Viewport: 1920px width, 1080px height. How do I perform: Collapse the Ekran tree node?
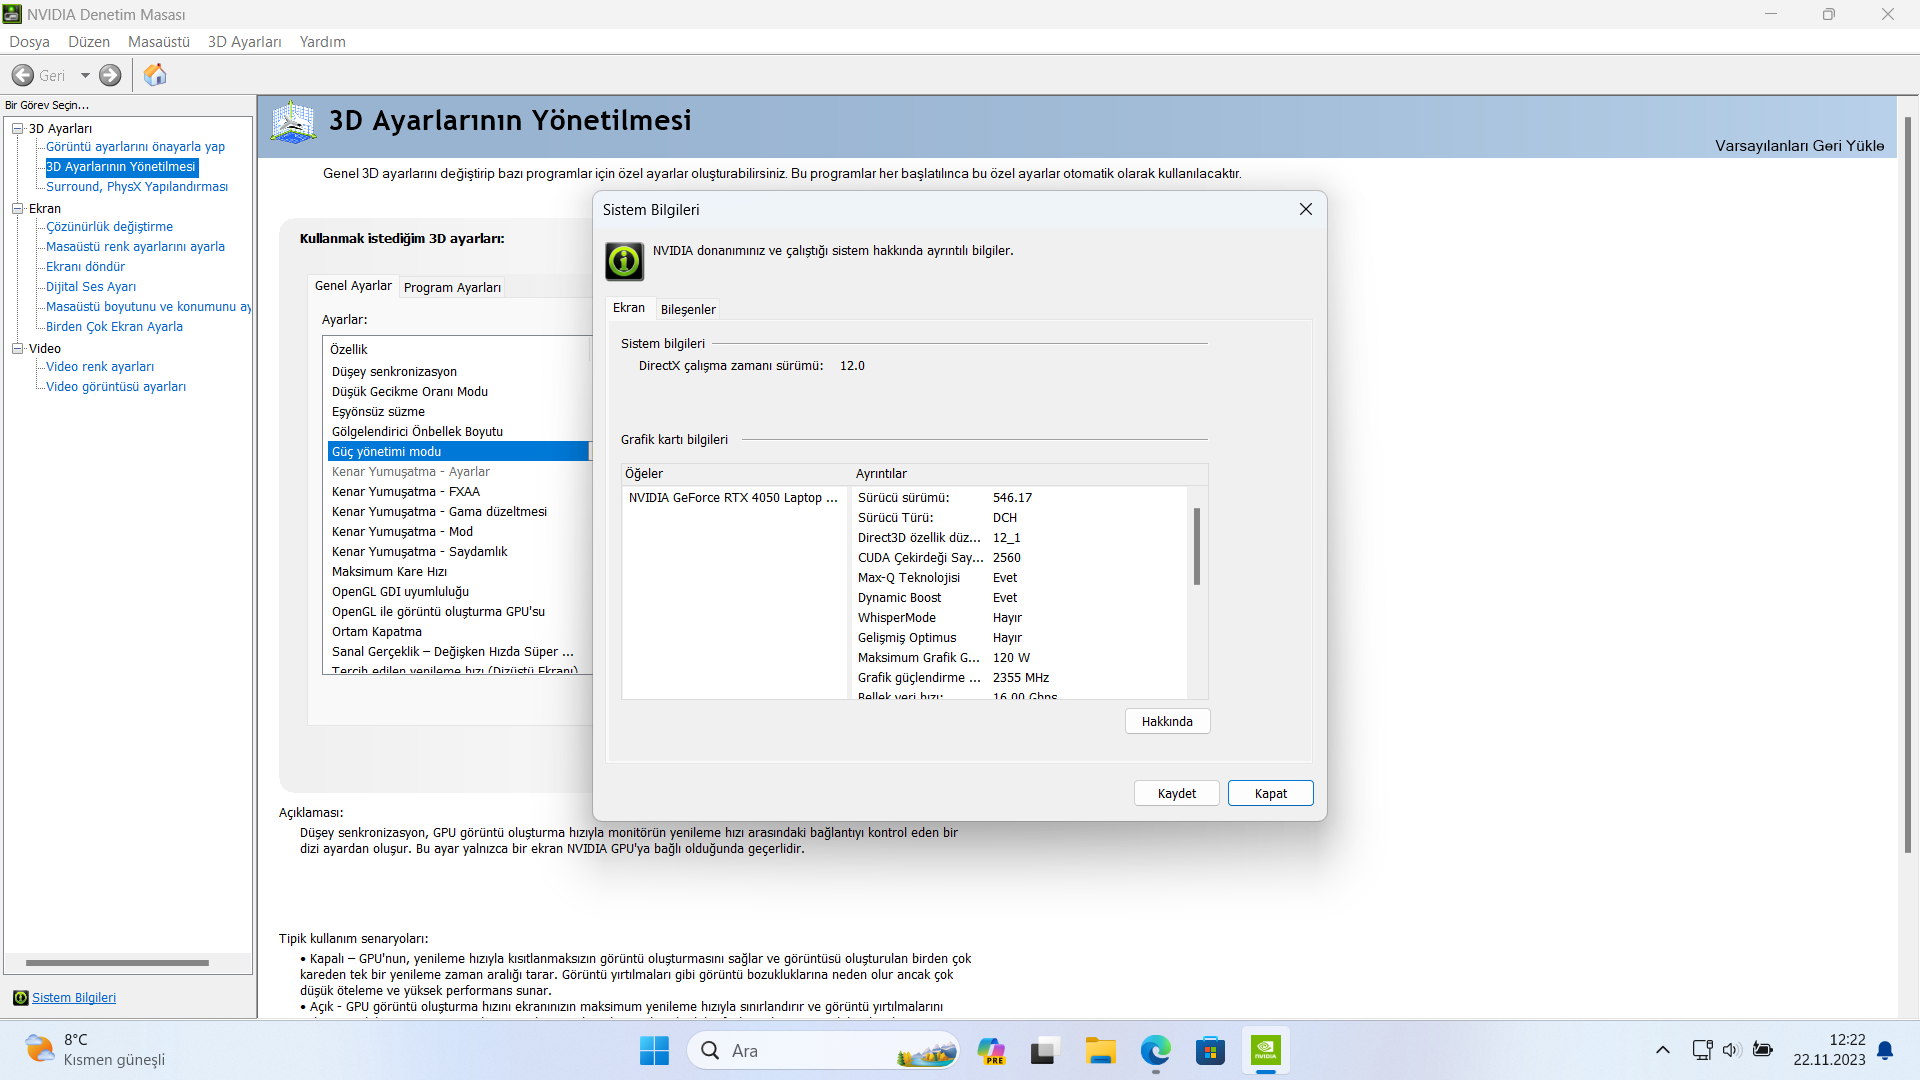tap(17, 208)
